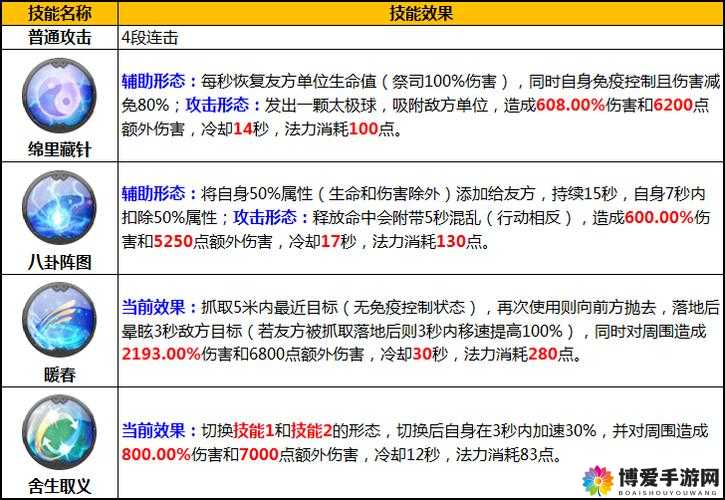Select the 技能效果 column header
This screenshot has width=725, height=500.
point(421,13)
